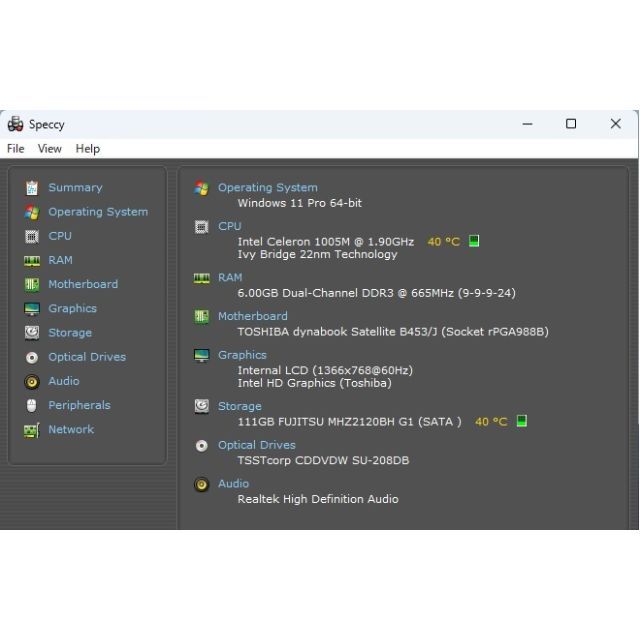Switch to Graphics in the sidebar

pos(73,309)
